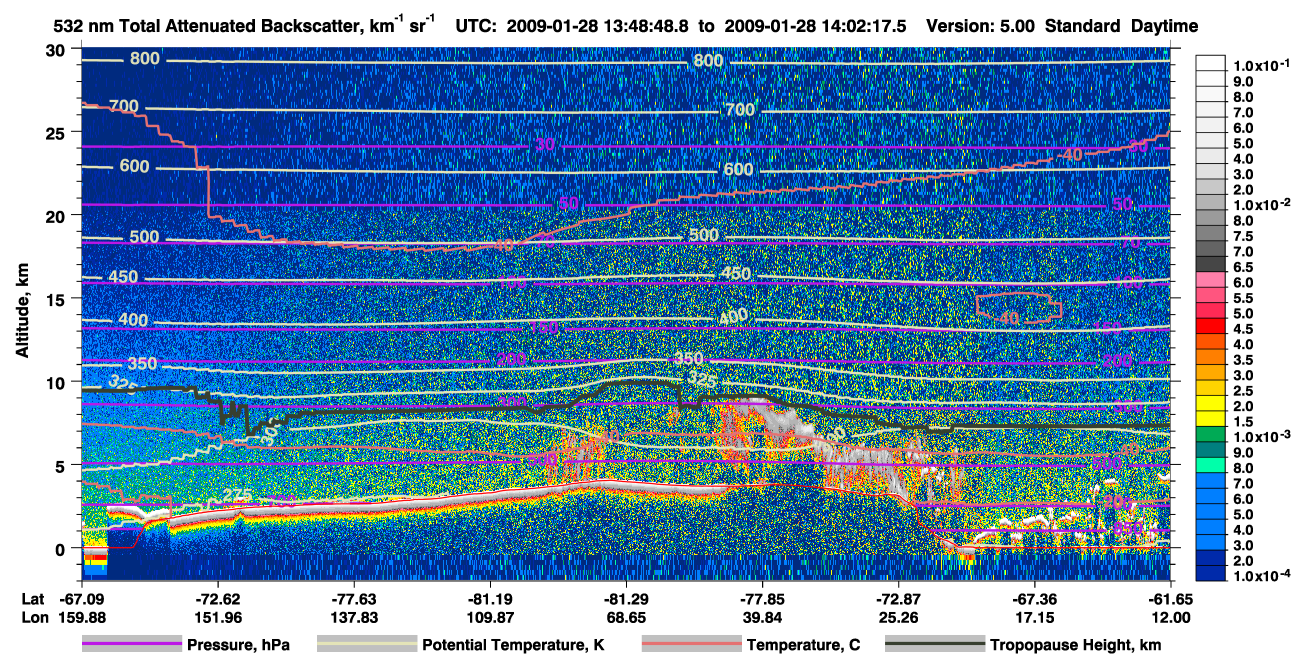Image resolution: width=1300 pixels, height=667 pixels.
Task: Click the end time "2009-01-28 14:02:17.5"
Action: click(x=816, y=26)
